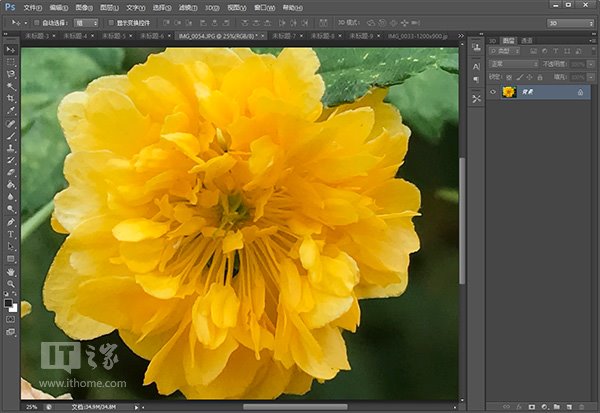600x413 pixels.
Task: Select the Zoom tool
Action: (x=10, y=283)
